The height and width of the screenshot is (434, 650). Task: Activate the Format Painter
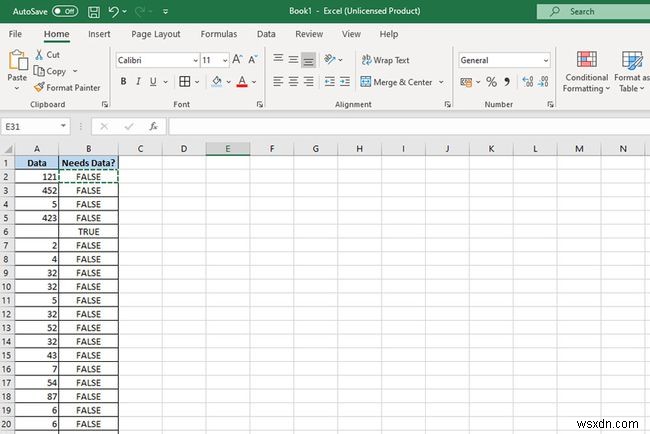pyautogui.click(x=67, y=87)
